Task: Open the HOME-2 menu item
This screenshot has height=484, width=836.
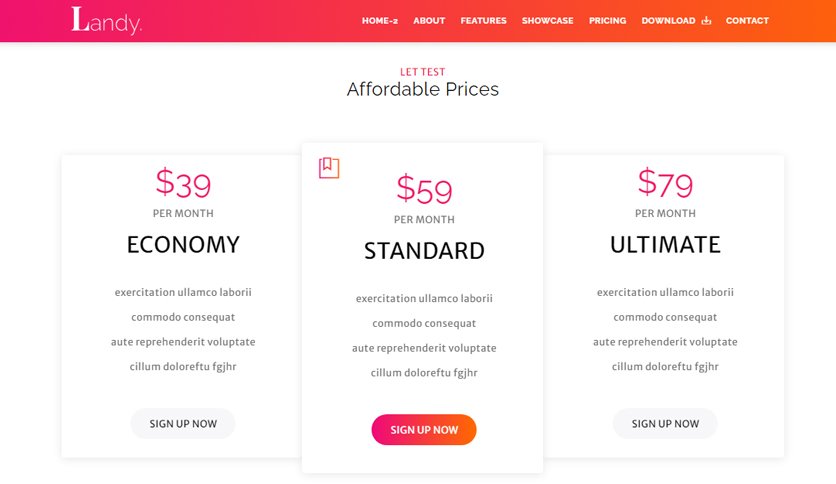Action: click(x=380, y=21)
